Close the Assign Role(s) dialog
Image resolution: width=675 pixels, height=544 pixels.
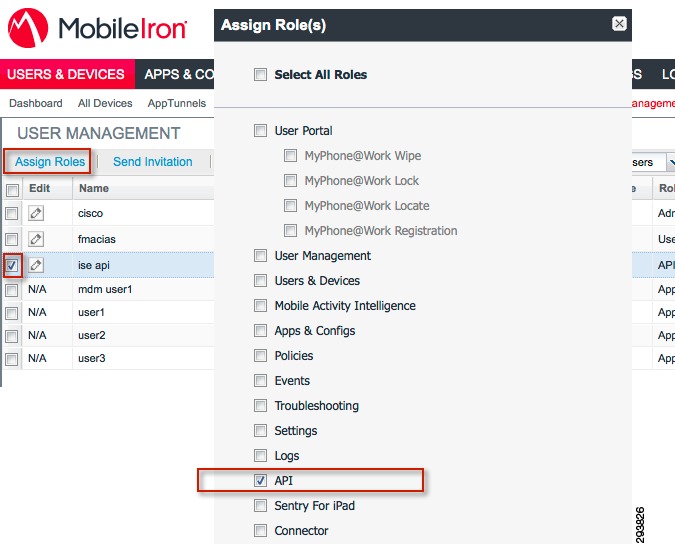click(619, 24)
